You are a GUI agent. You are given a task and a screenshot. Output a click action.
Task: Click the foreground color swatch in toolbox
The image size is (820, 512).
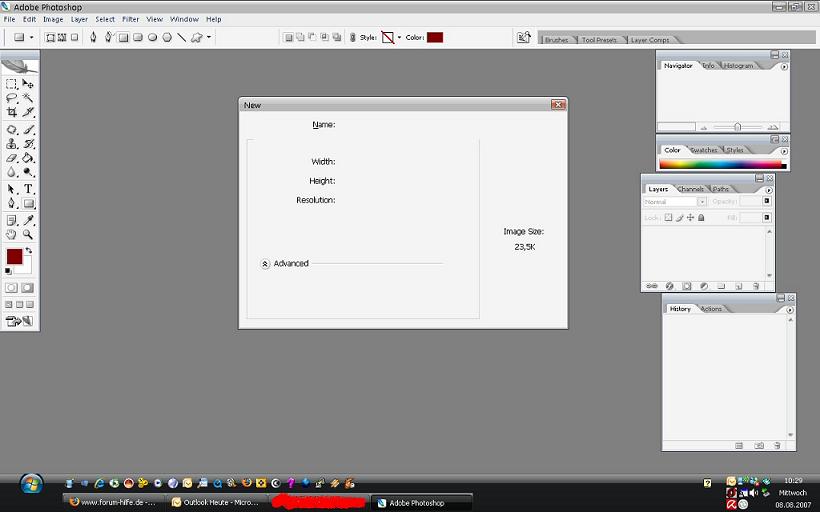(x=14, y=257)
